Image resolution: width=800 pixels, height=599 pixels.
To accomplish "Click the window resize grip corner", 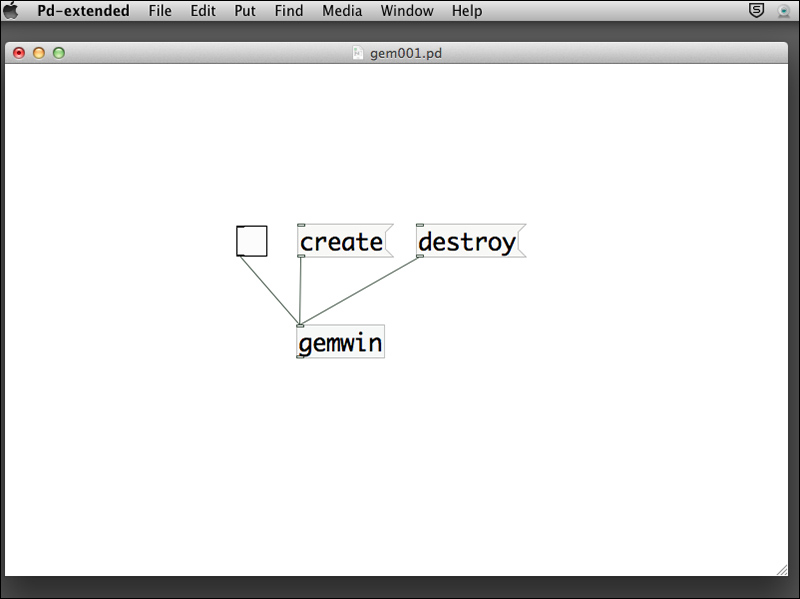I will tap(782, 570).
